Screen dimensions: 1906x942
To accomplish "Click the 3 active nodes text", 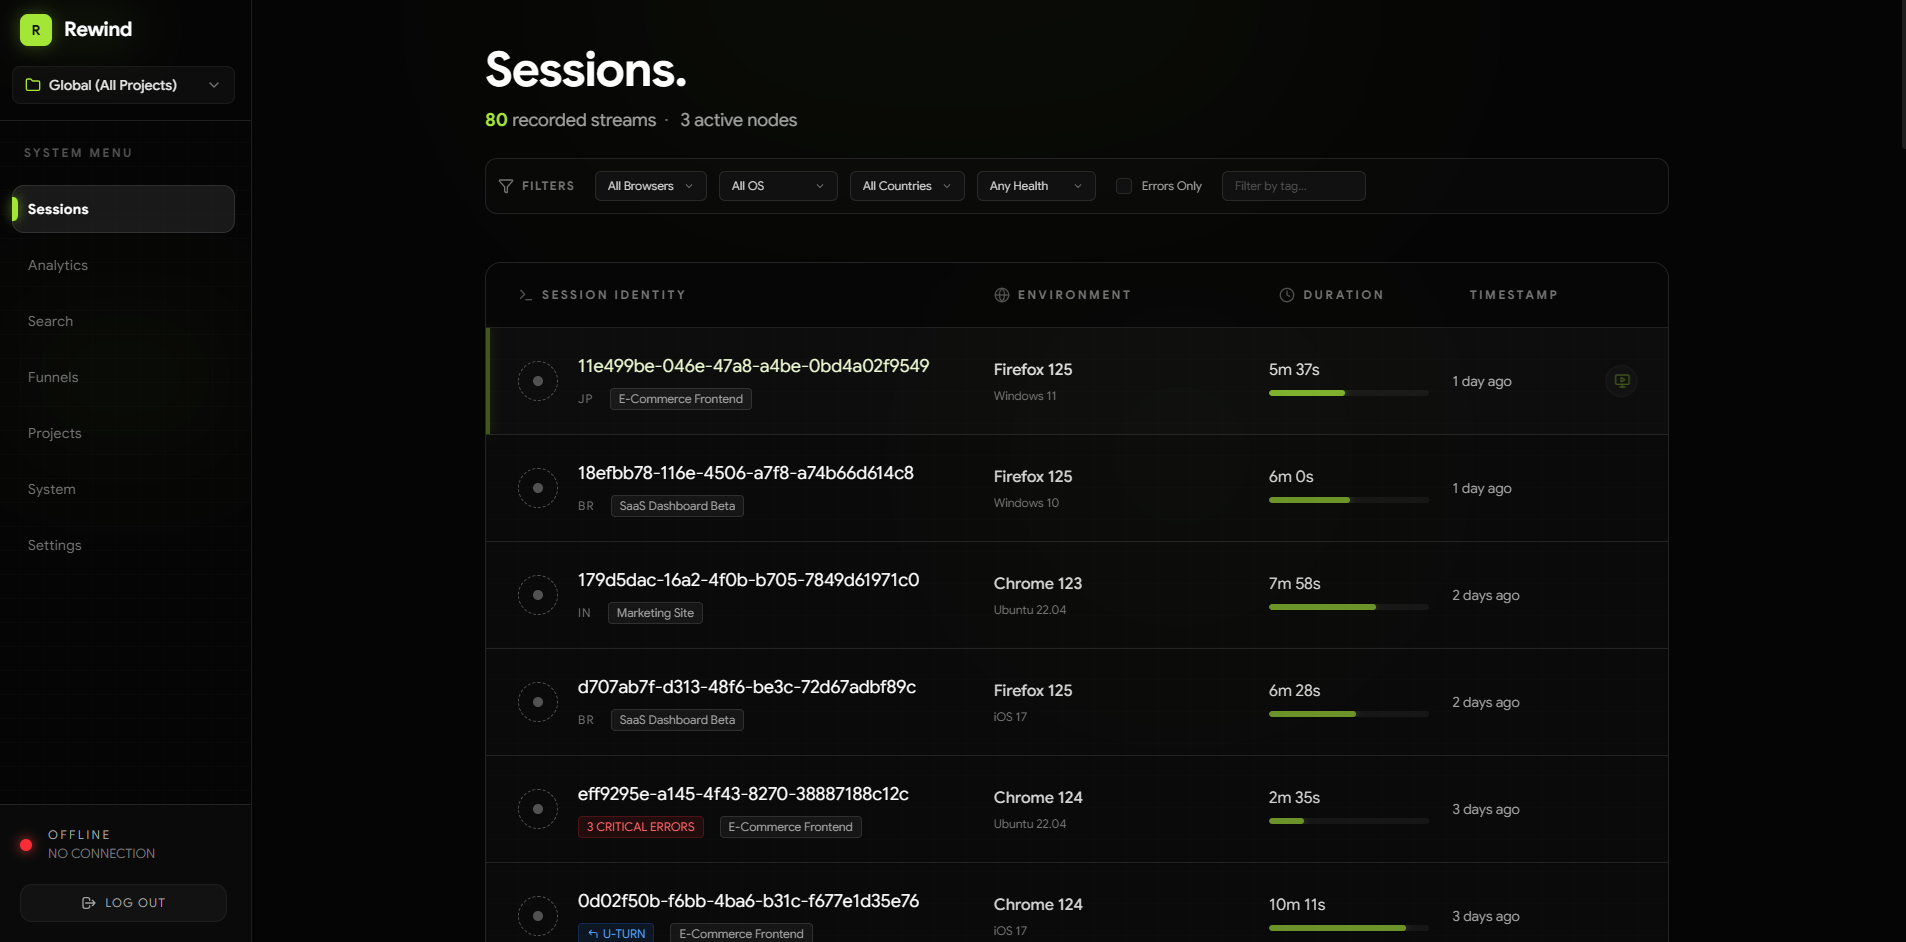I will pyautogui.click(x=739, y=120).
